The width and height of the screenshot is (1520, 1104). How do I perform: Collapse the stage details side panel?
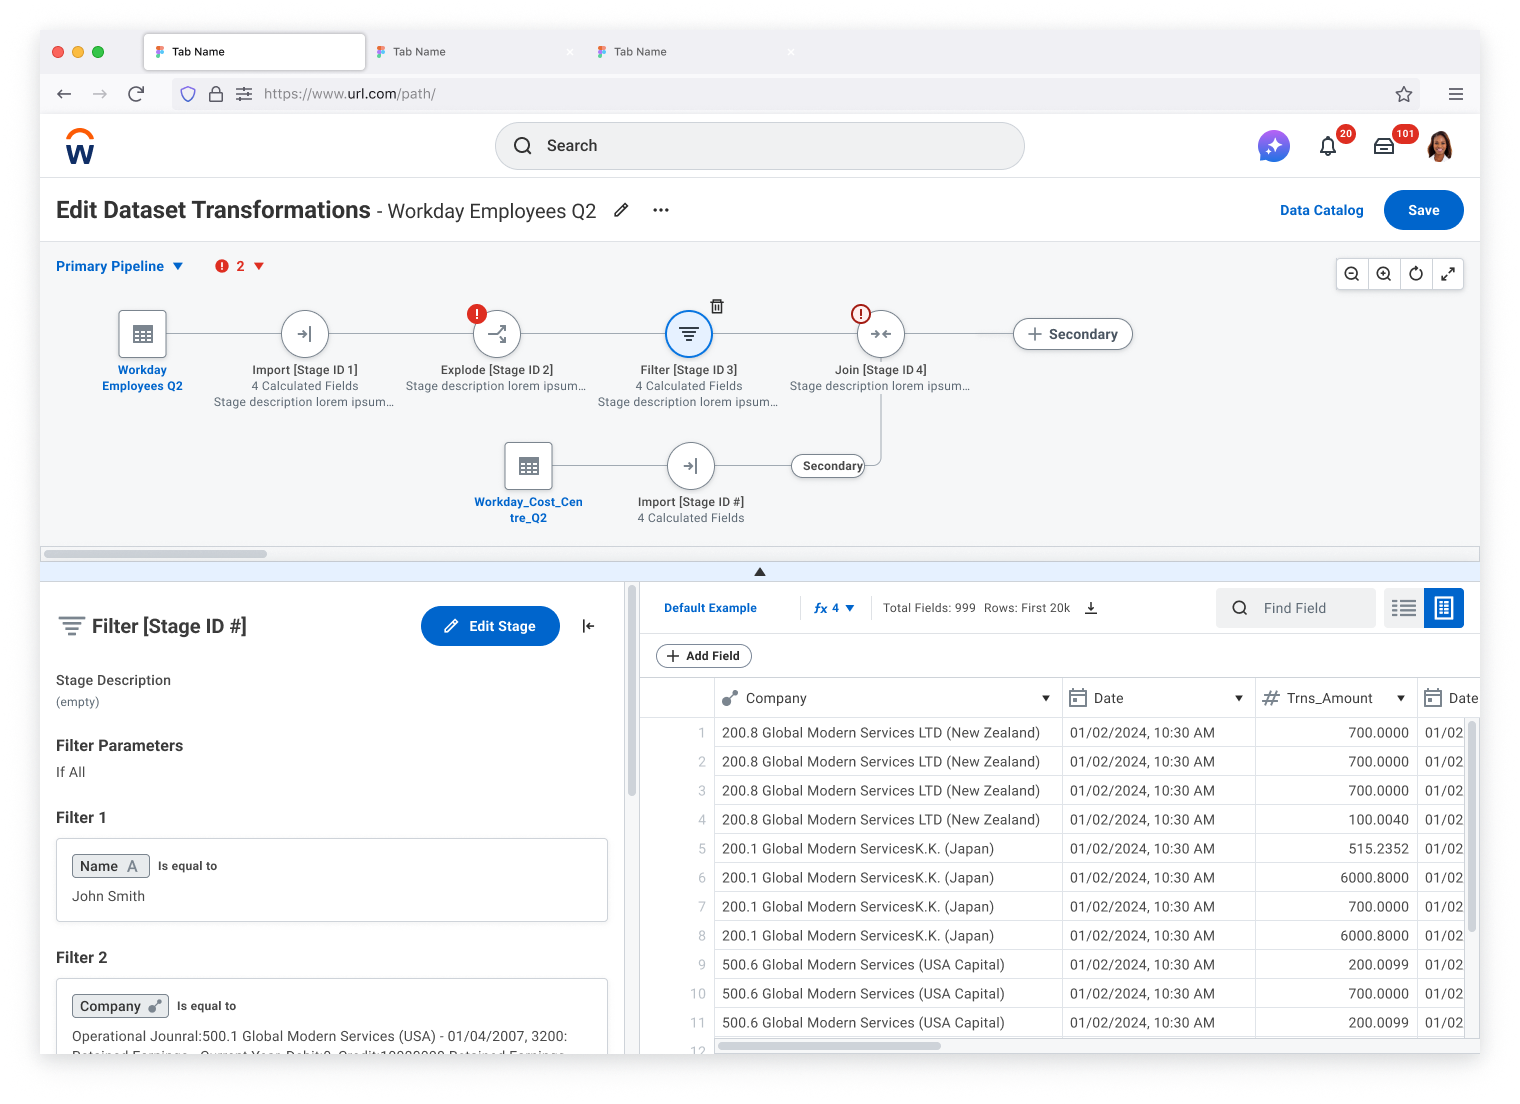point(588,626)
